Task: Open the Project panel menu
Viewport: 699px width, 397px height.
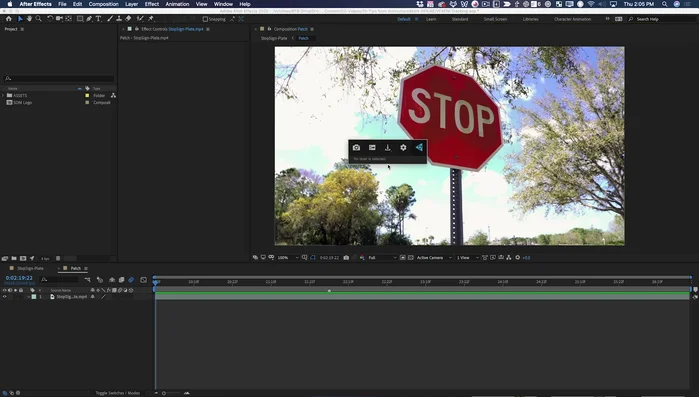Action: (x=22, y=29)
